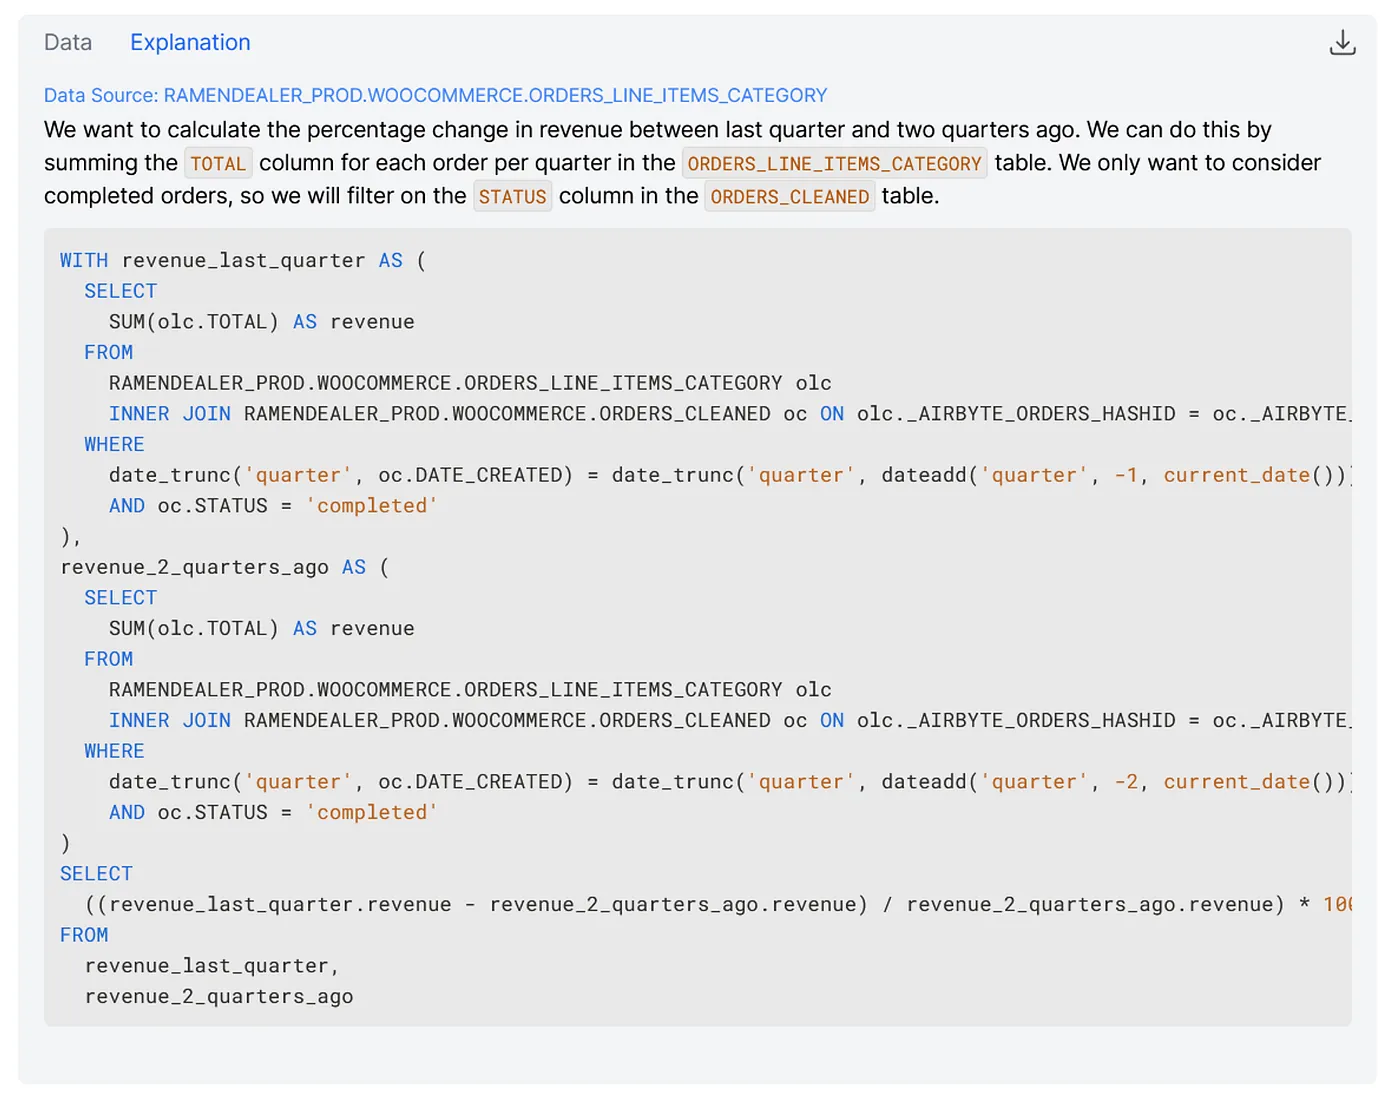
Task: Click the STATUS inline code chip
Action: click(x=512, y=197)
